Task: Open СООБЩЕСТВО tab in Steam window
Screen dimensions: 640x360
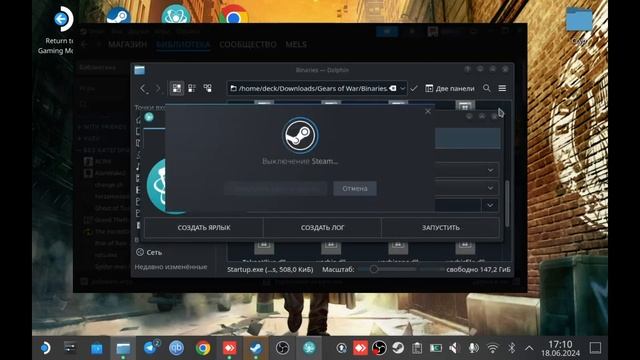Action: (x=248, y=44)
